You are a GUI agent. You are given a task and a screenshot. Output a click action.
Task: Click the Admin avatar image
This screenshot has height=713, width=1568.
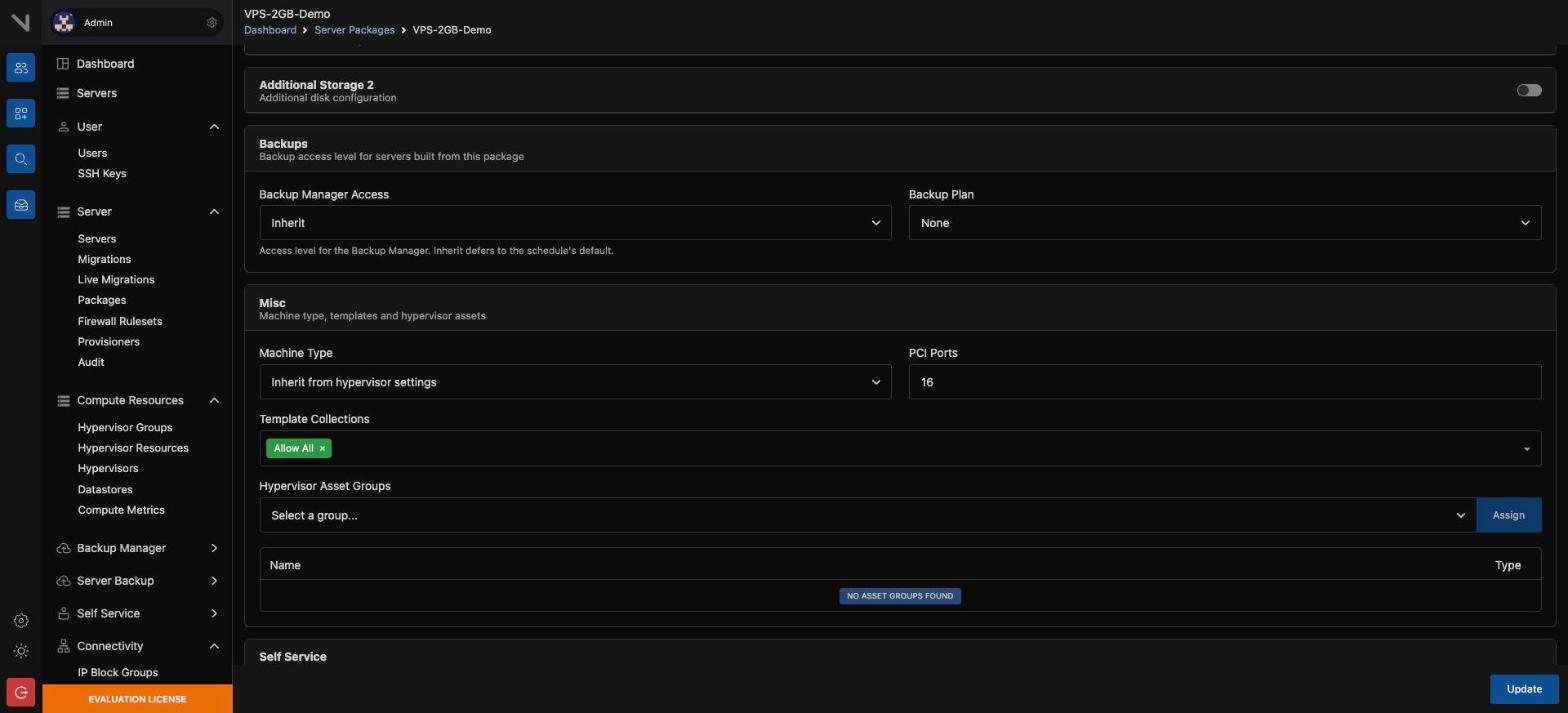click(x=64, y=22)
